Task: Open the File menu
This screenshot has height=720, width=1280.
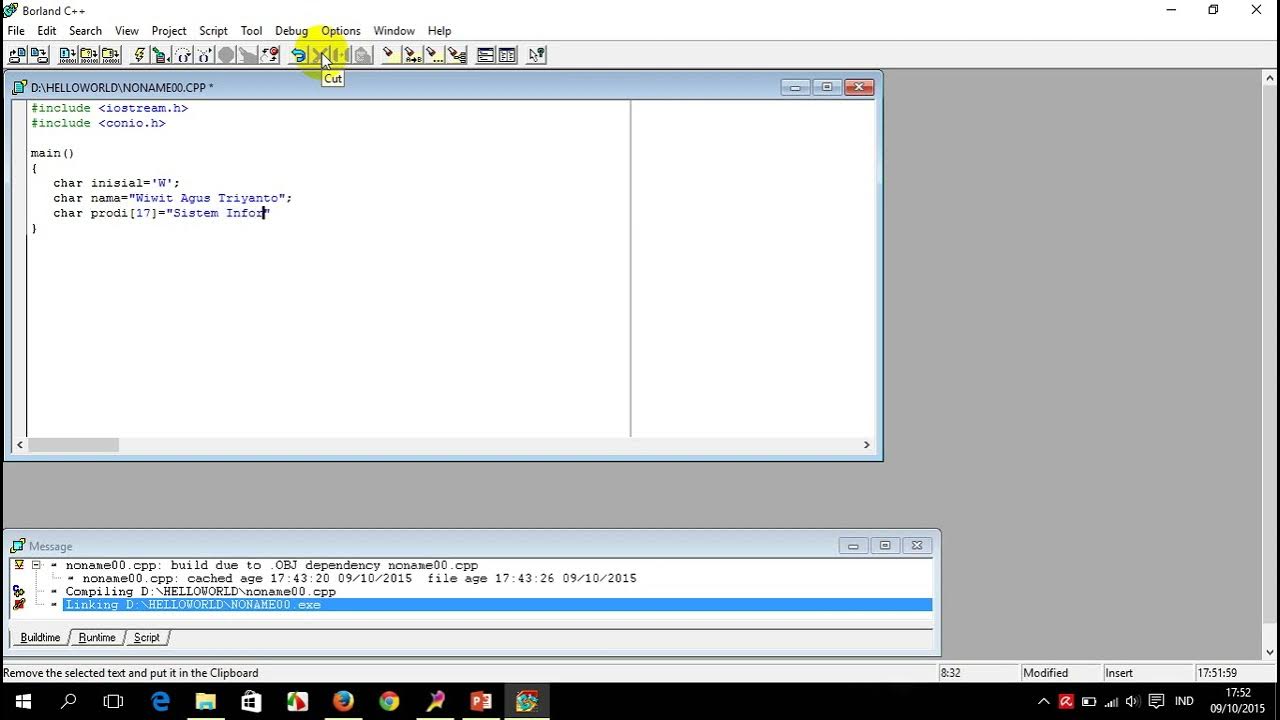Action: 16,31
